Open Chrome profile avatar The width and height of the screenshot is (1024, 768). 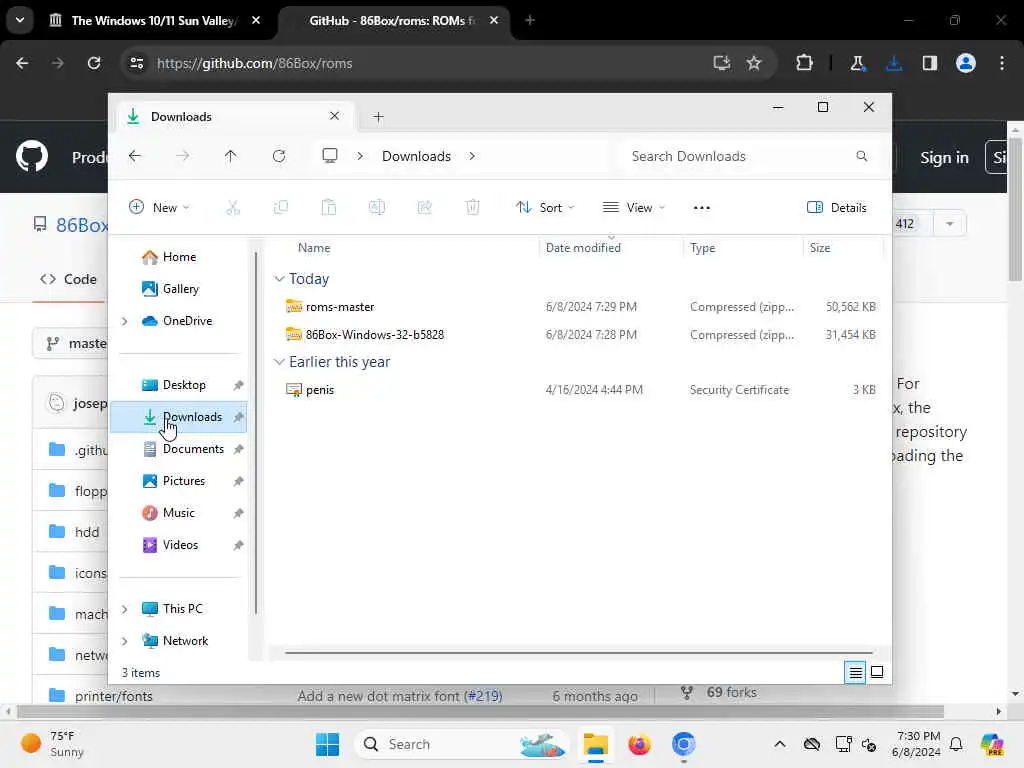[966, 63]
